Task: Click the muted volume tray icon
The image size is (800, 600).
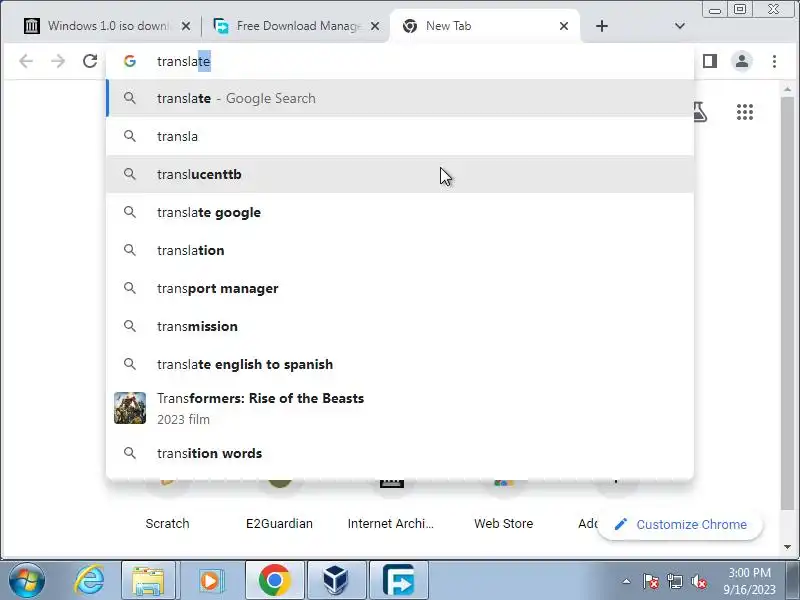Action: [x=698, y=581]
